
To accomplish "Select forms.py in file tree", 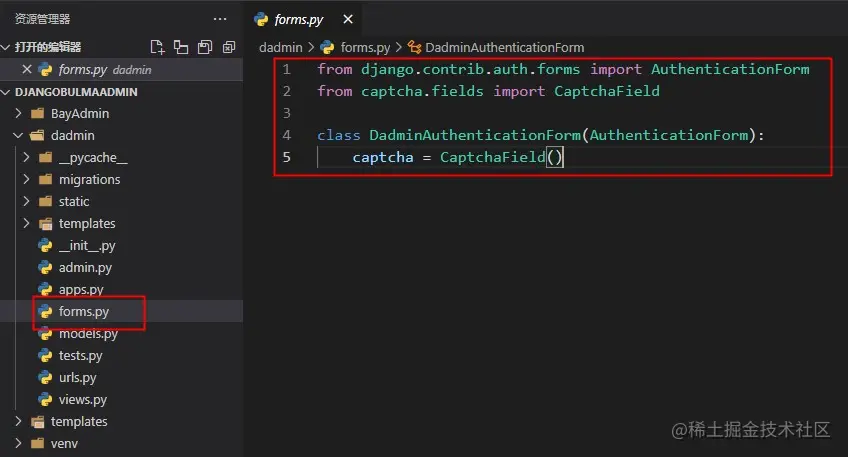I will pos(83,312).
